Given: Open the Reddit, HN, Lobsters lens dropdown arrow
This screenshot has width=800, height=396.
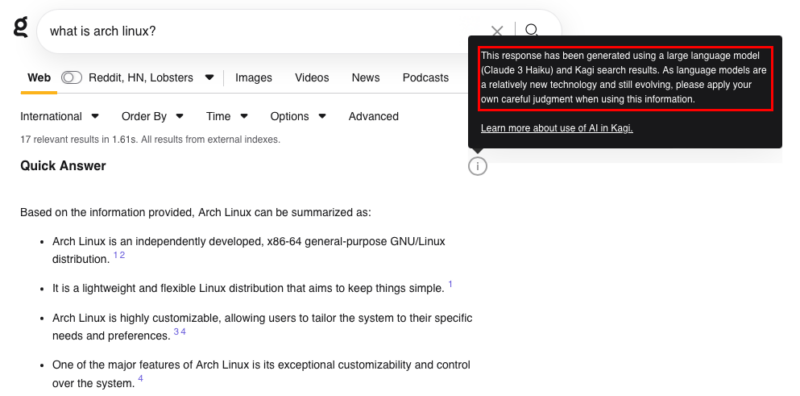Looking at the screenshot, I should (209, 78).
